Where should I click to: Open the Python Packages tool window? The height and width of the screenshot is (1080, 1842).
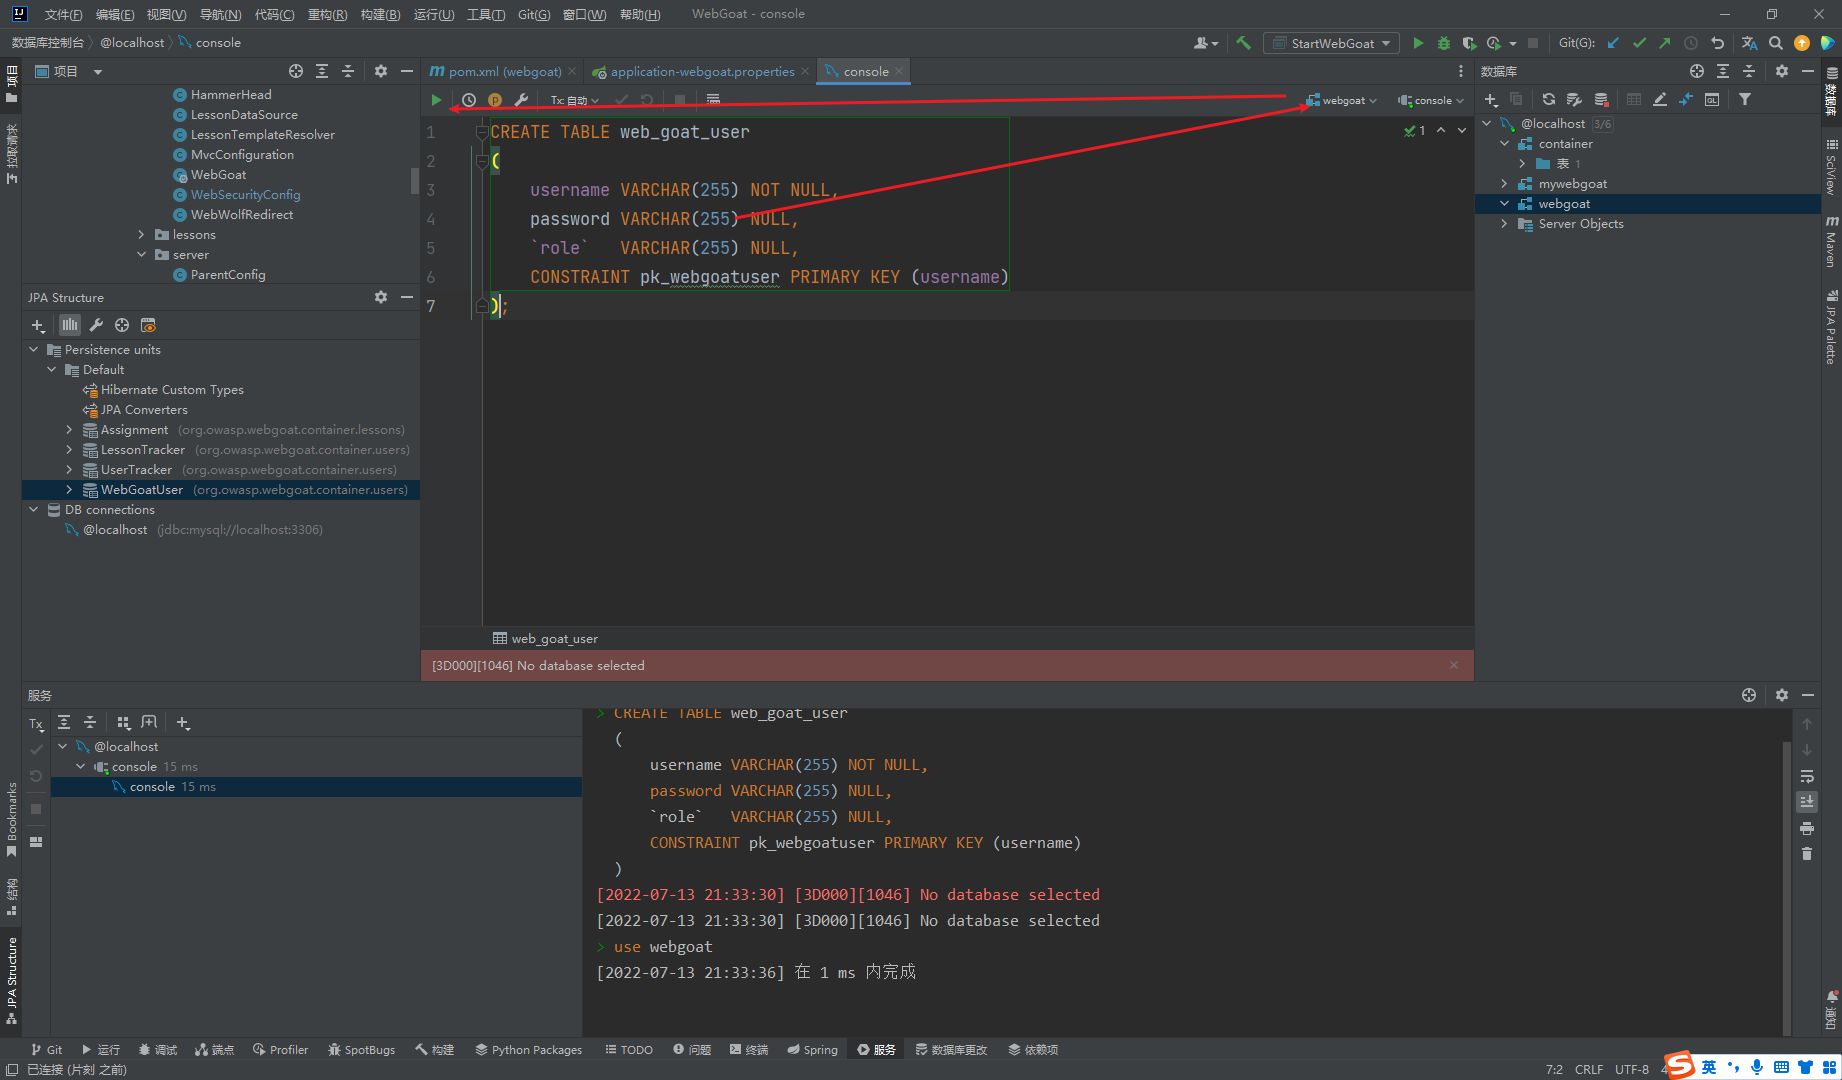[528, 1050]
